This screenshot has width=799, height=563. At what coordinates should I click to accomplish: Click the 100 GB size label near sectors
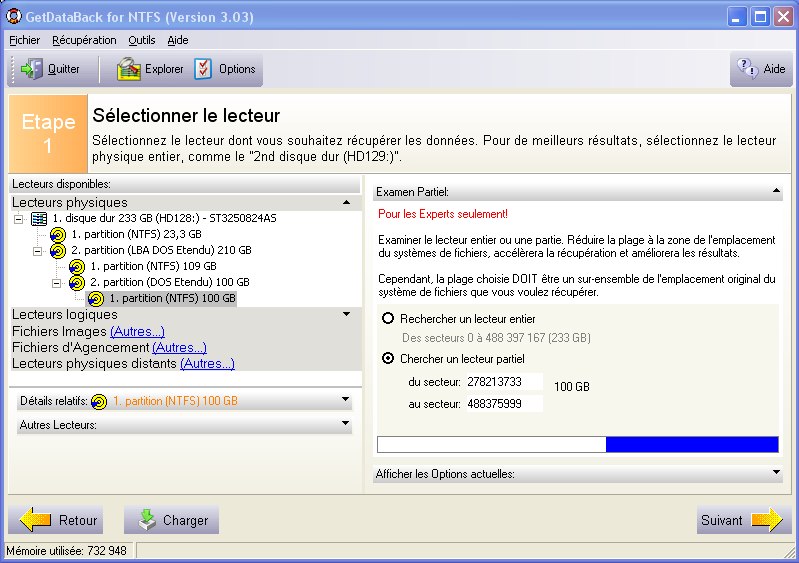pos(572,387)
